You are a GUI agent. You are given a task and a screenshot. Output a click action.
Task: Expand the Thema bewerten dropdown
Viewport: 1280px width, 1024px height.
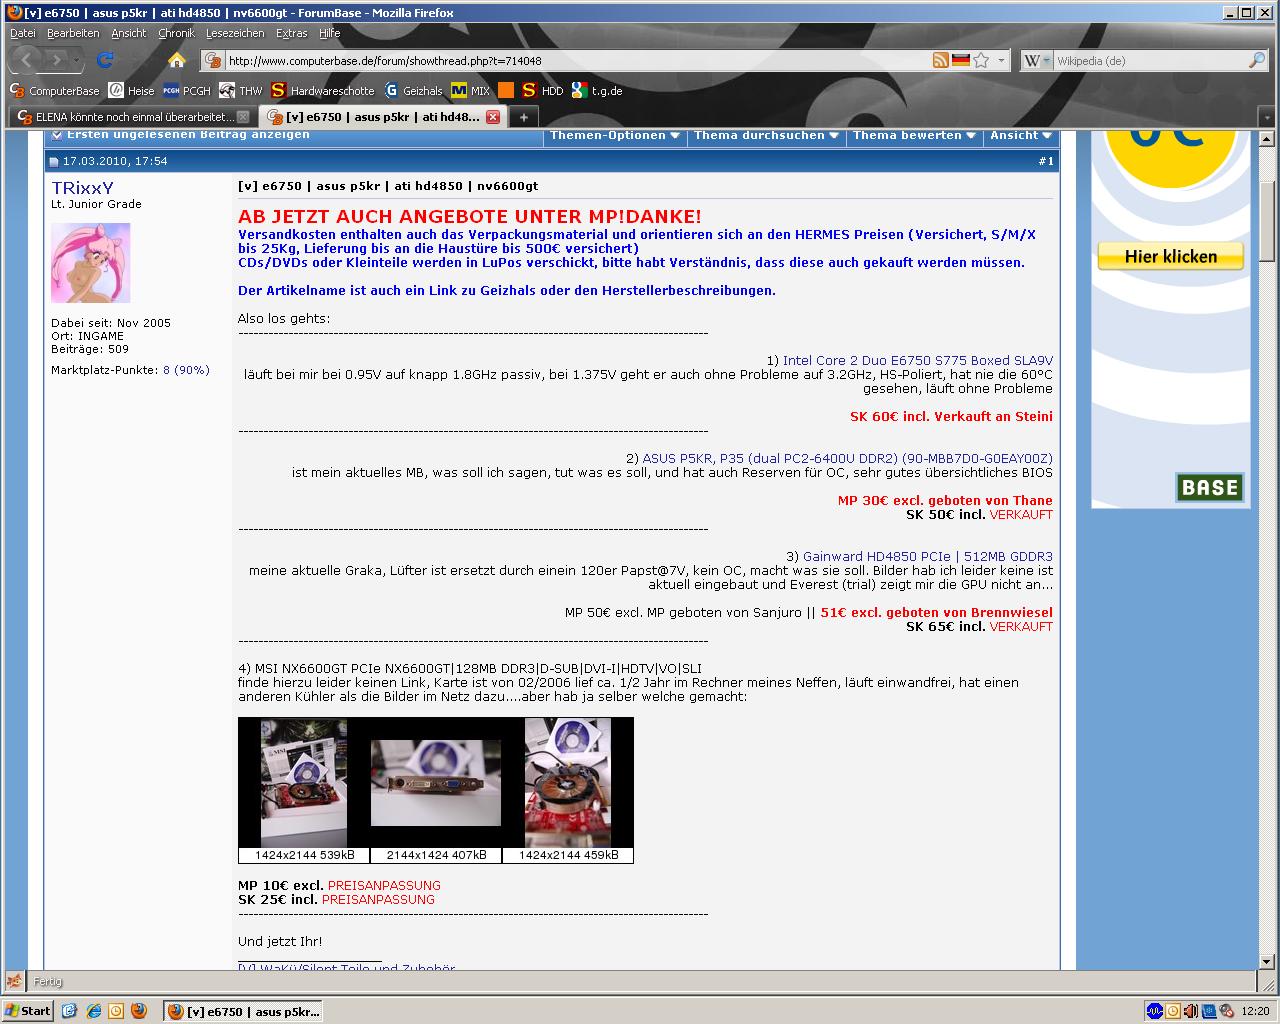tap(914, 135)
